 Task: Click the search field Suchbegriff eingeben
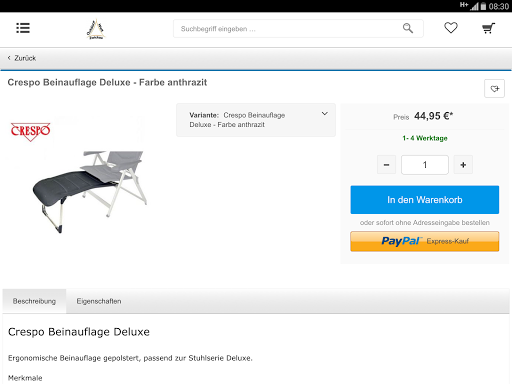tap(298, 29)
